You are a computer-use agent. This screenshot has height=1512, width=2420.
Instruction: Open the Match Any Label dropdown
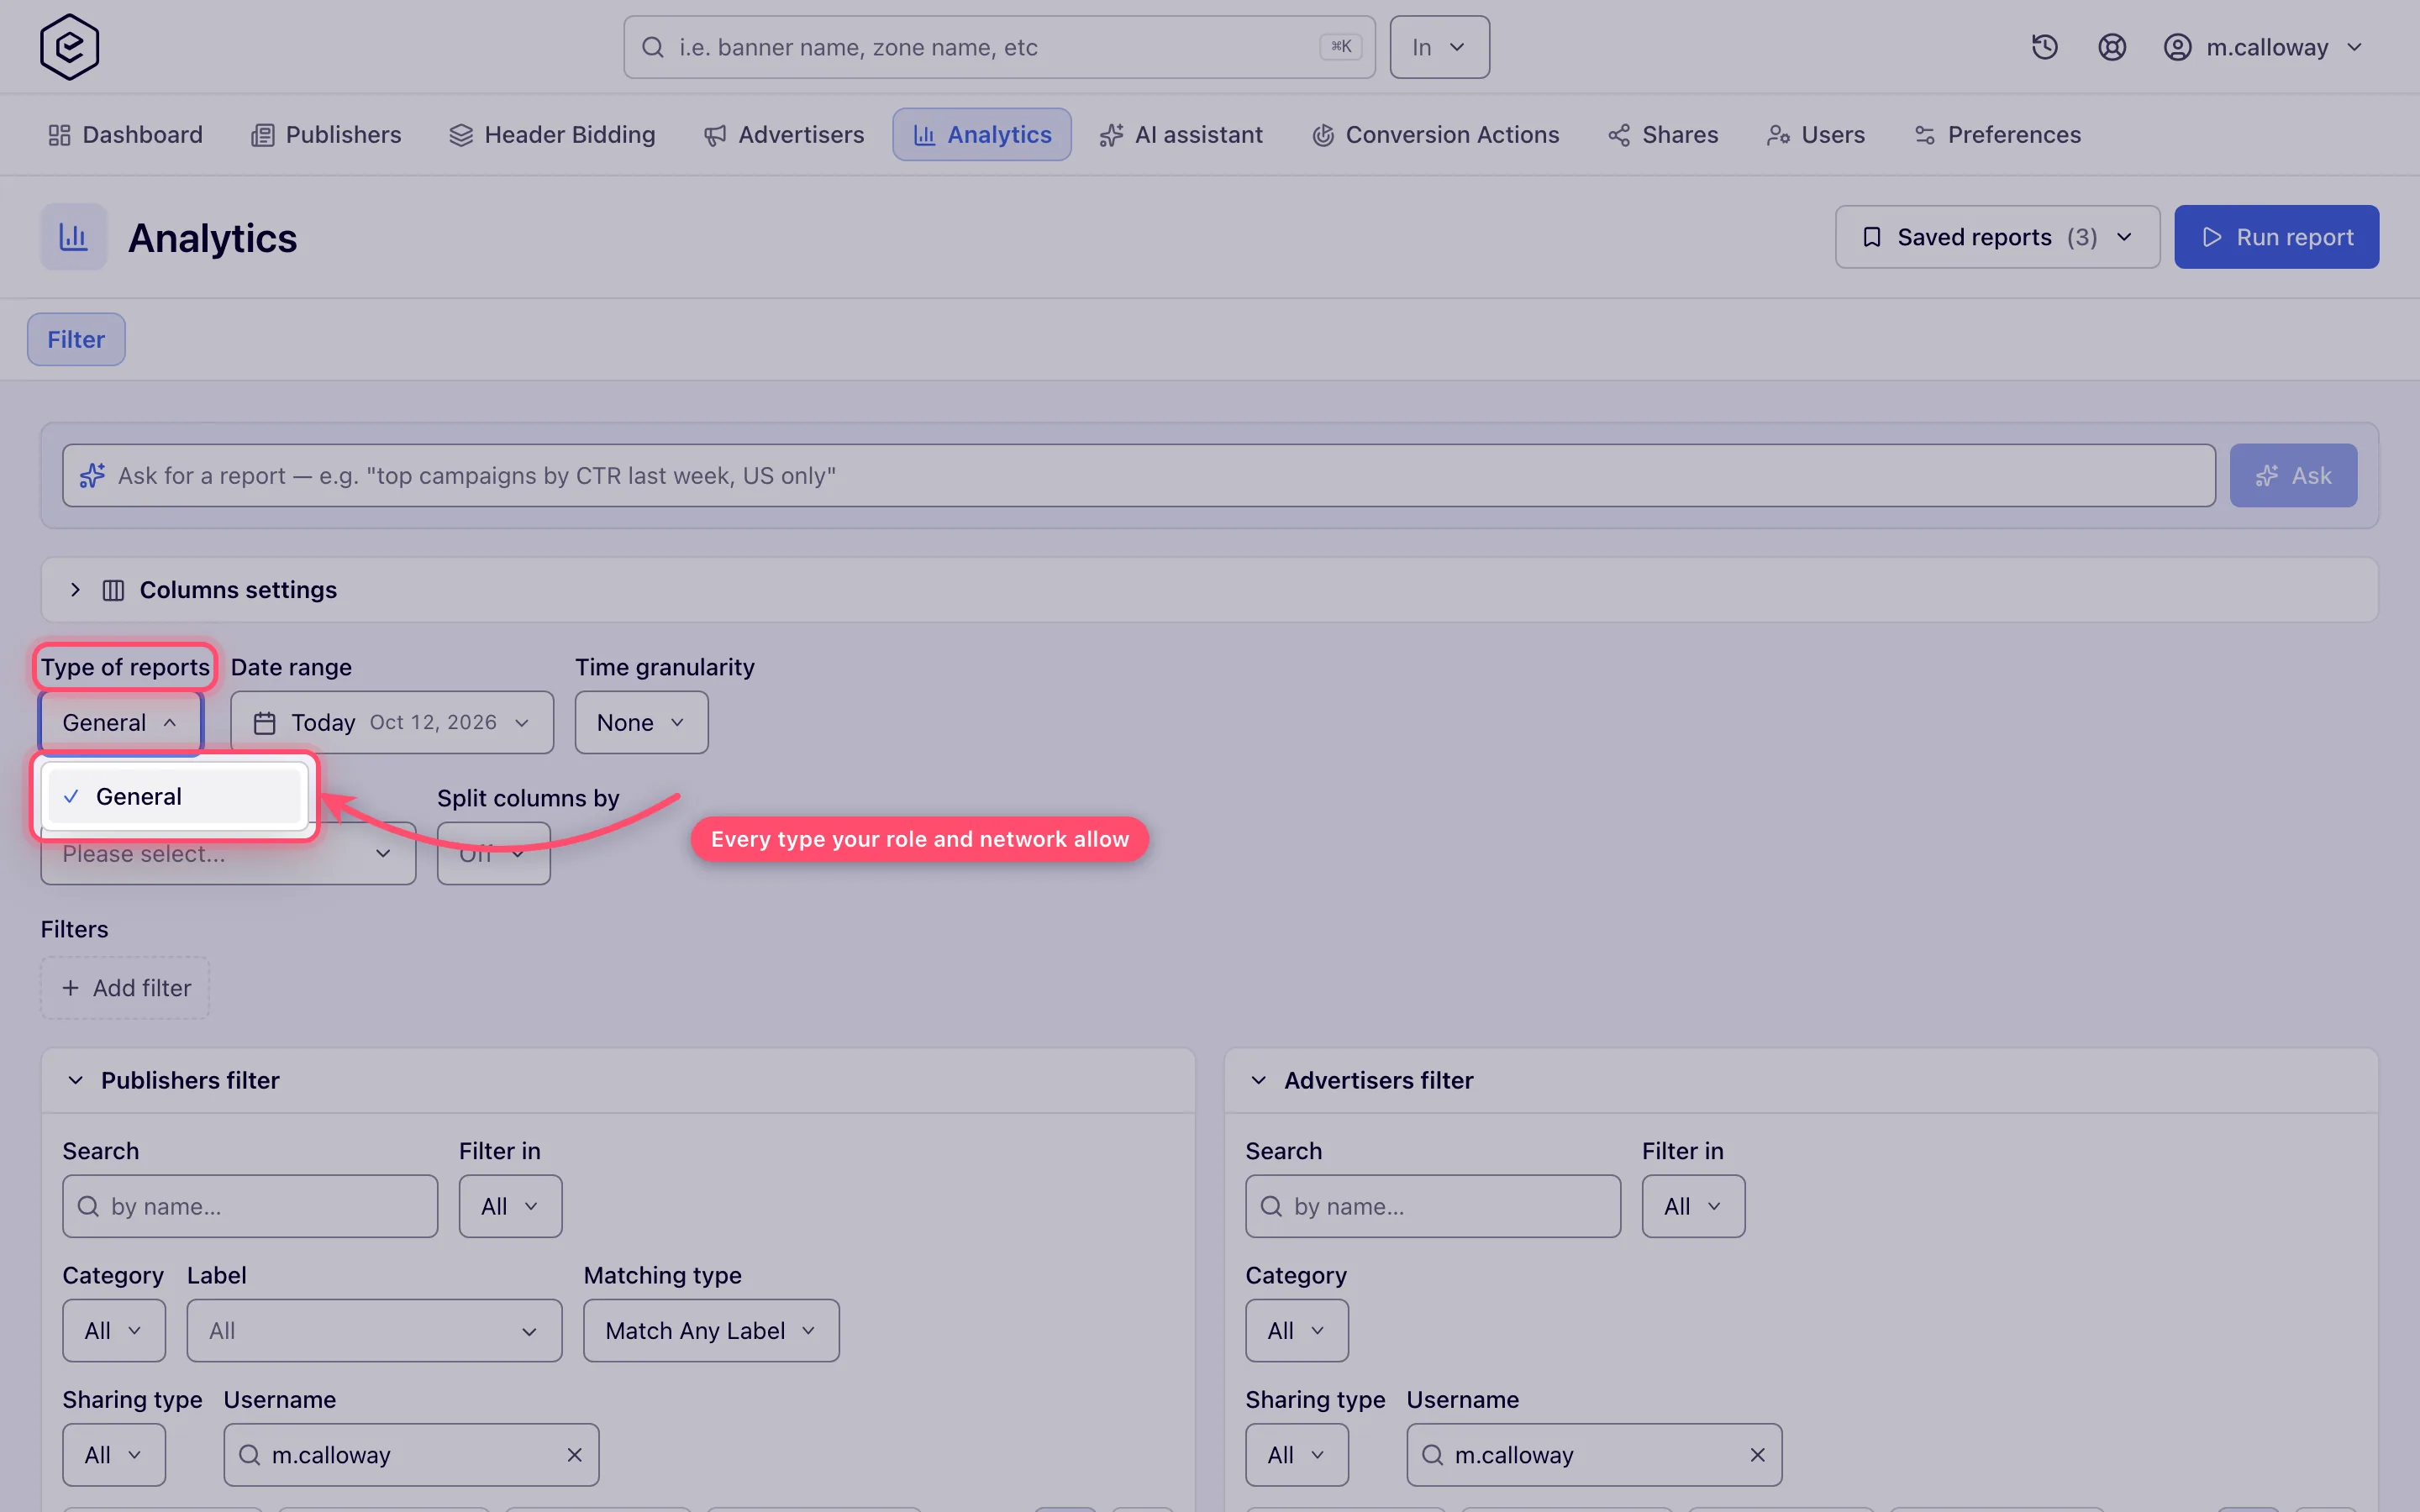click(711, 1331)
